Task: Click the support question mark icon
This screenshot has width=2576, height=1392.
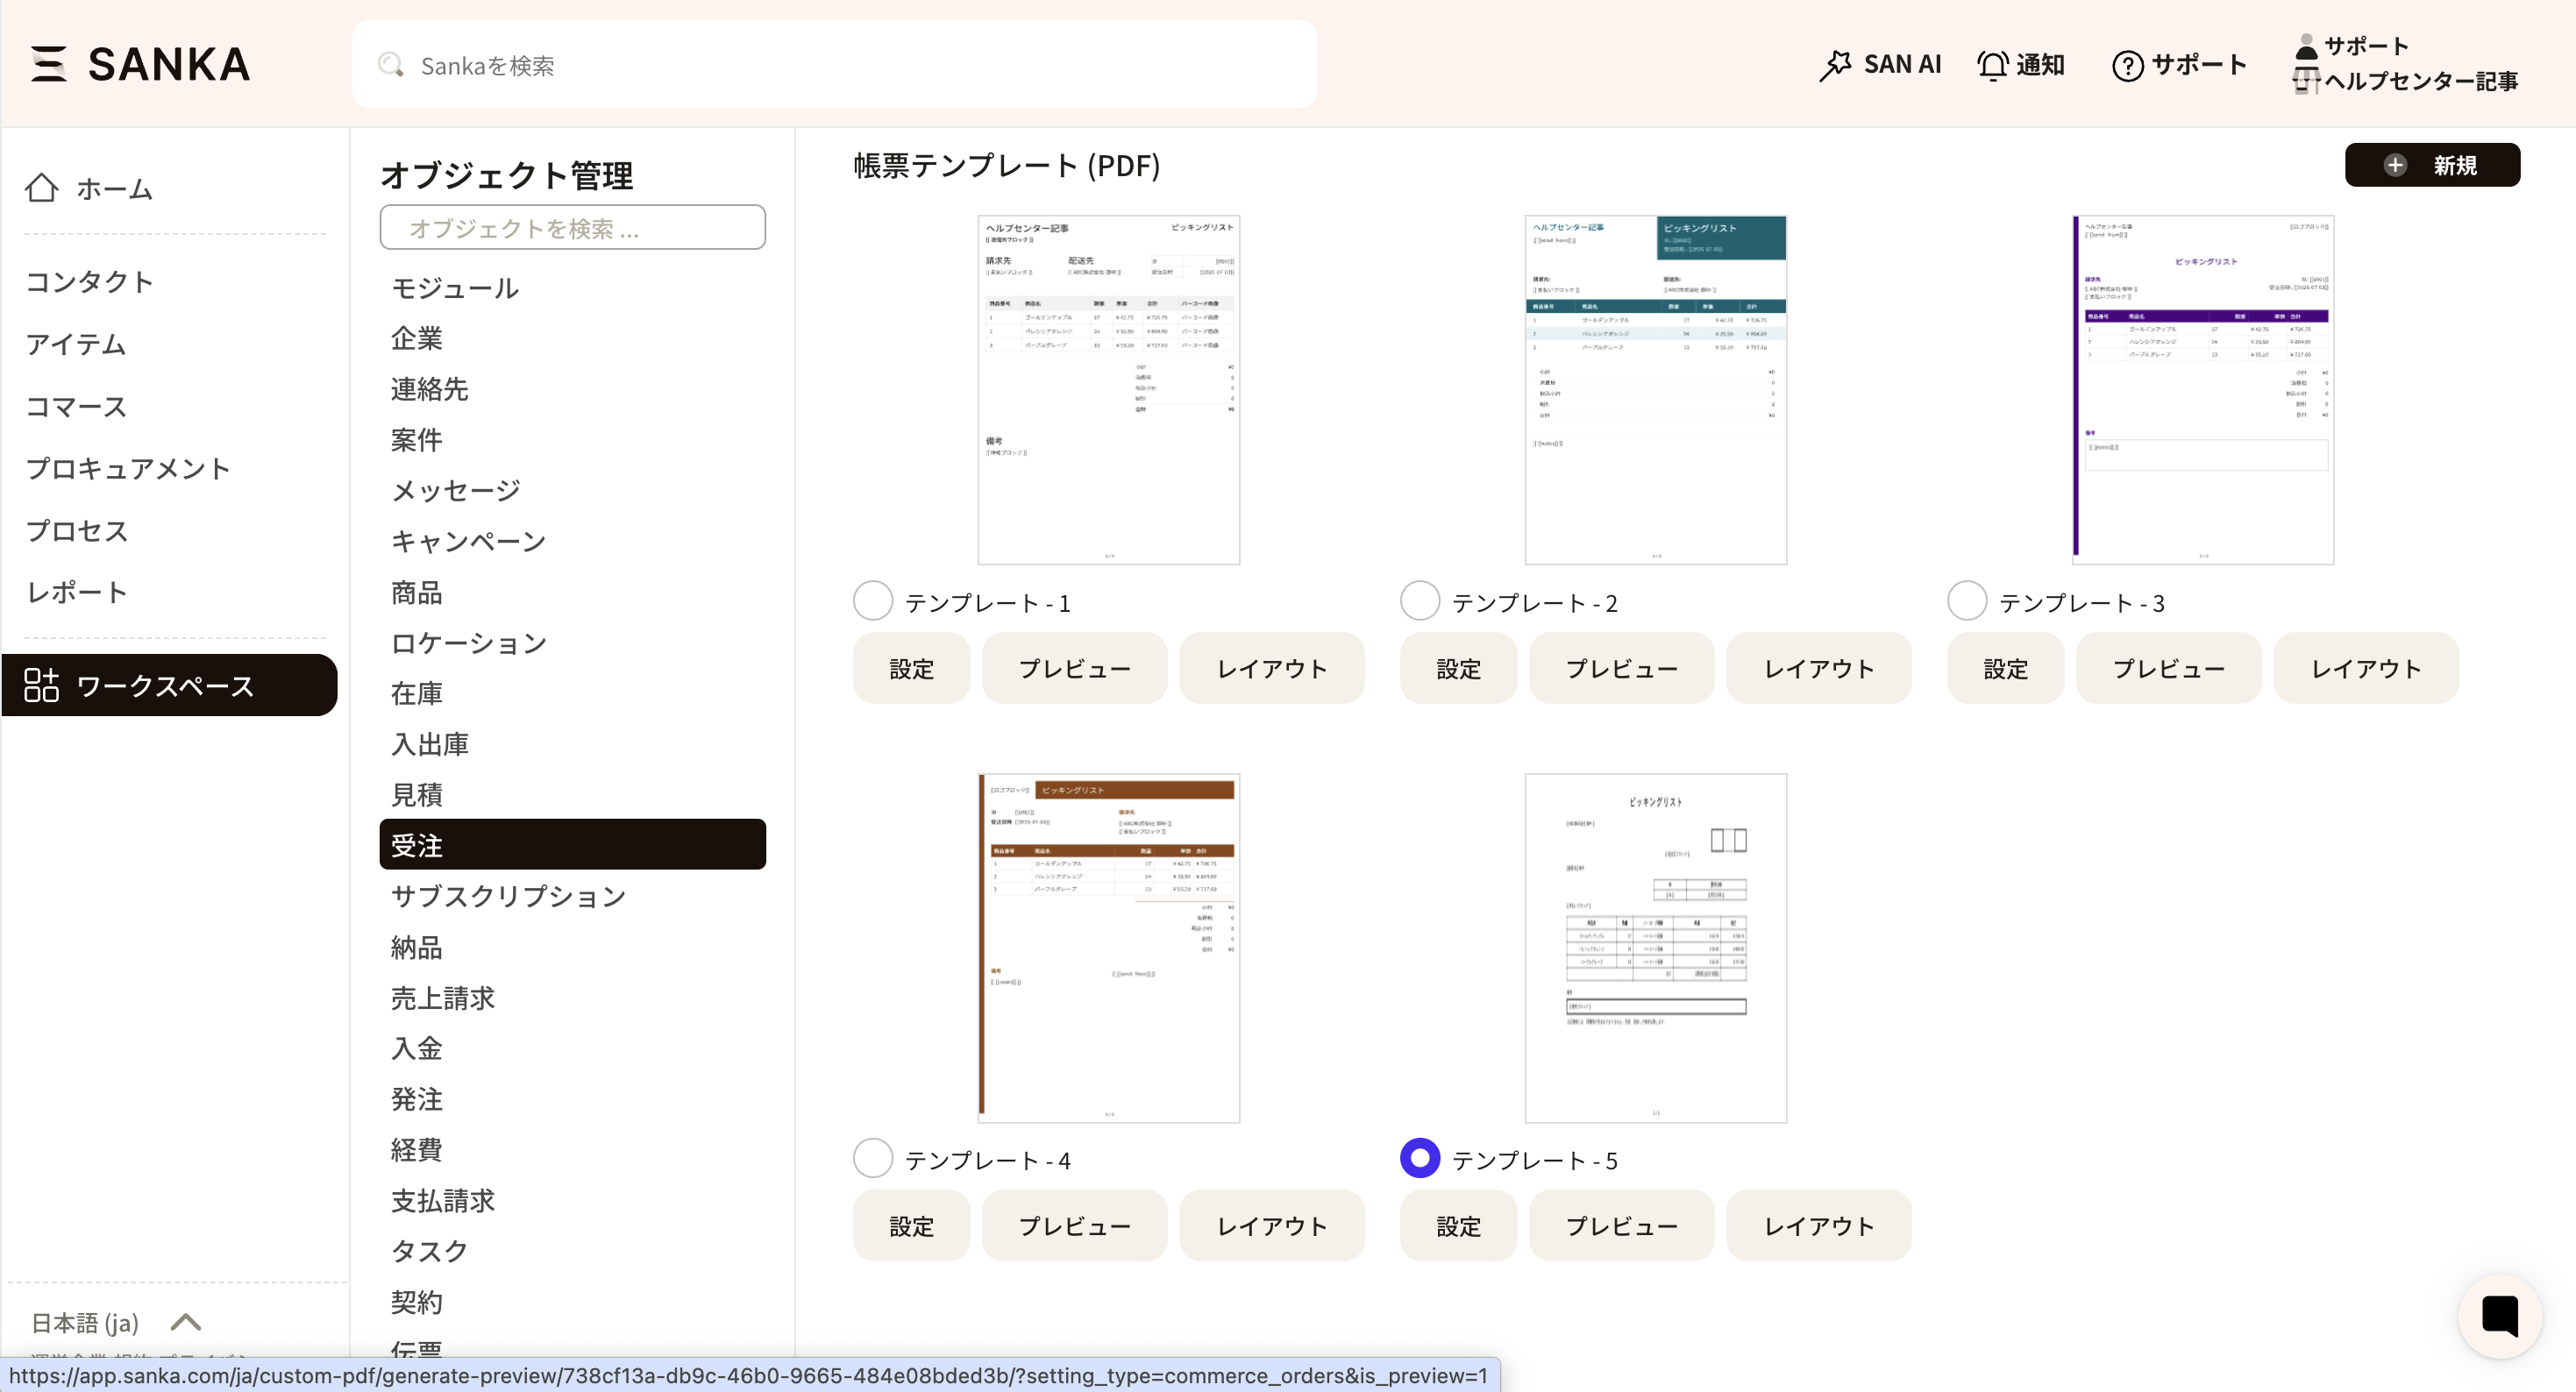Action: click(2127, 66)
